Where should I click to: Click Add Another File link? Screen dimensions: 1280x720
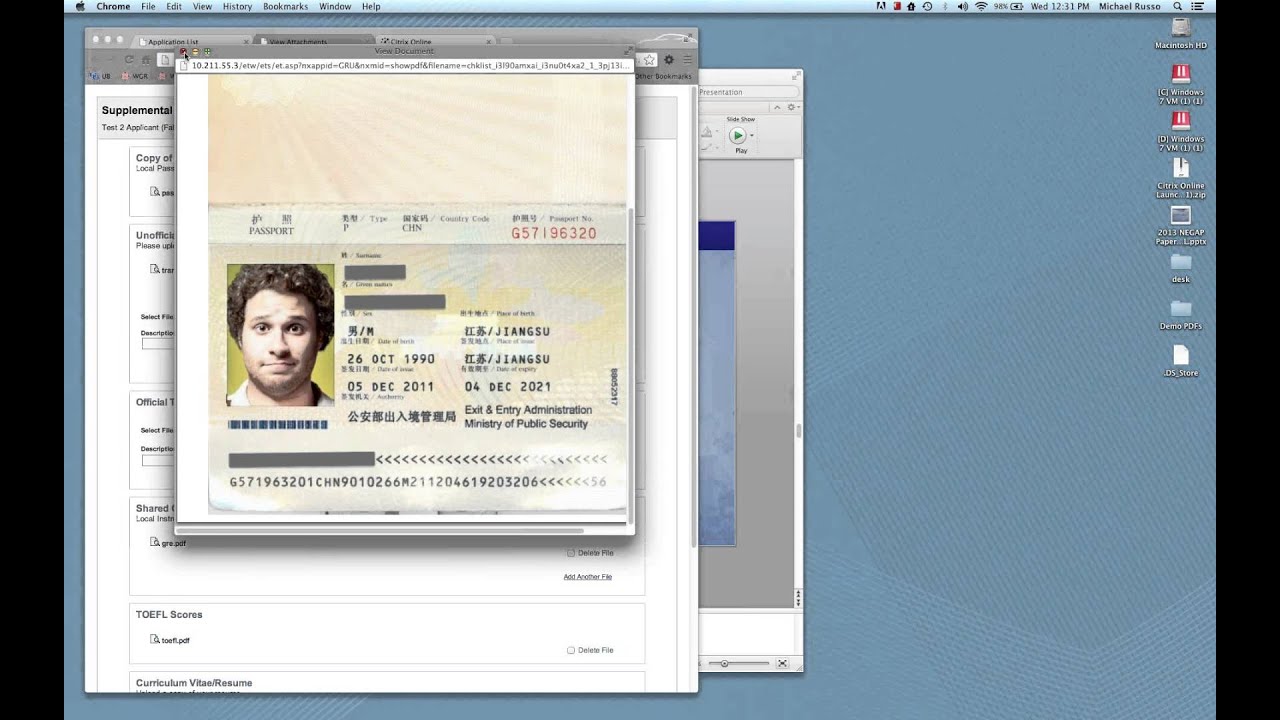pos(587,577)
